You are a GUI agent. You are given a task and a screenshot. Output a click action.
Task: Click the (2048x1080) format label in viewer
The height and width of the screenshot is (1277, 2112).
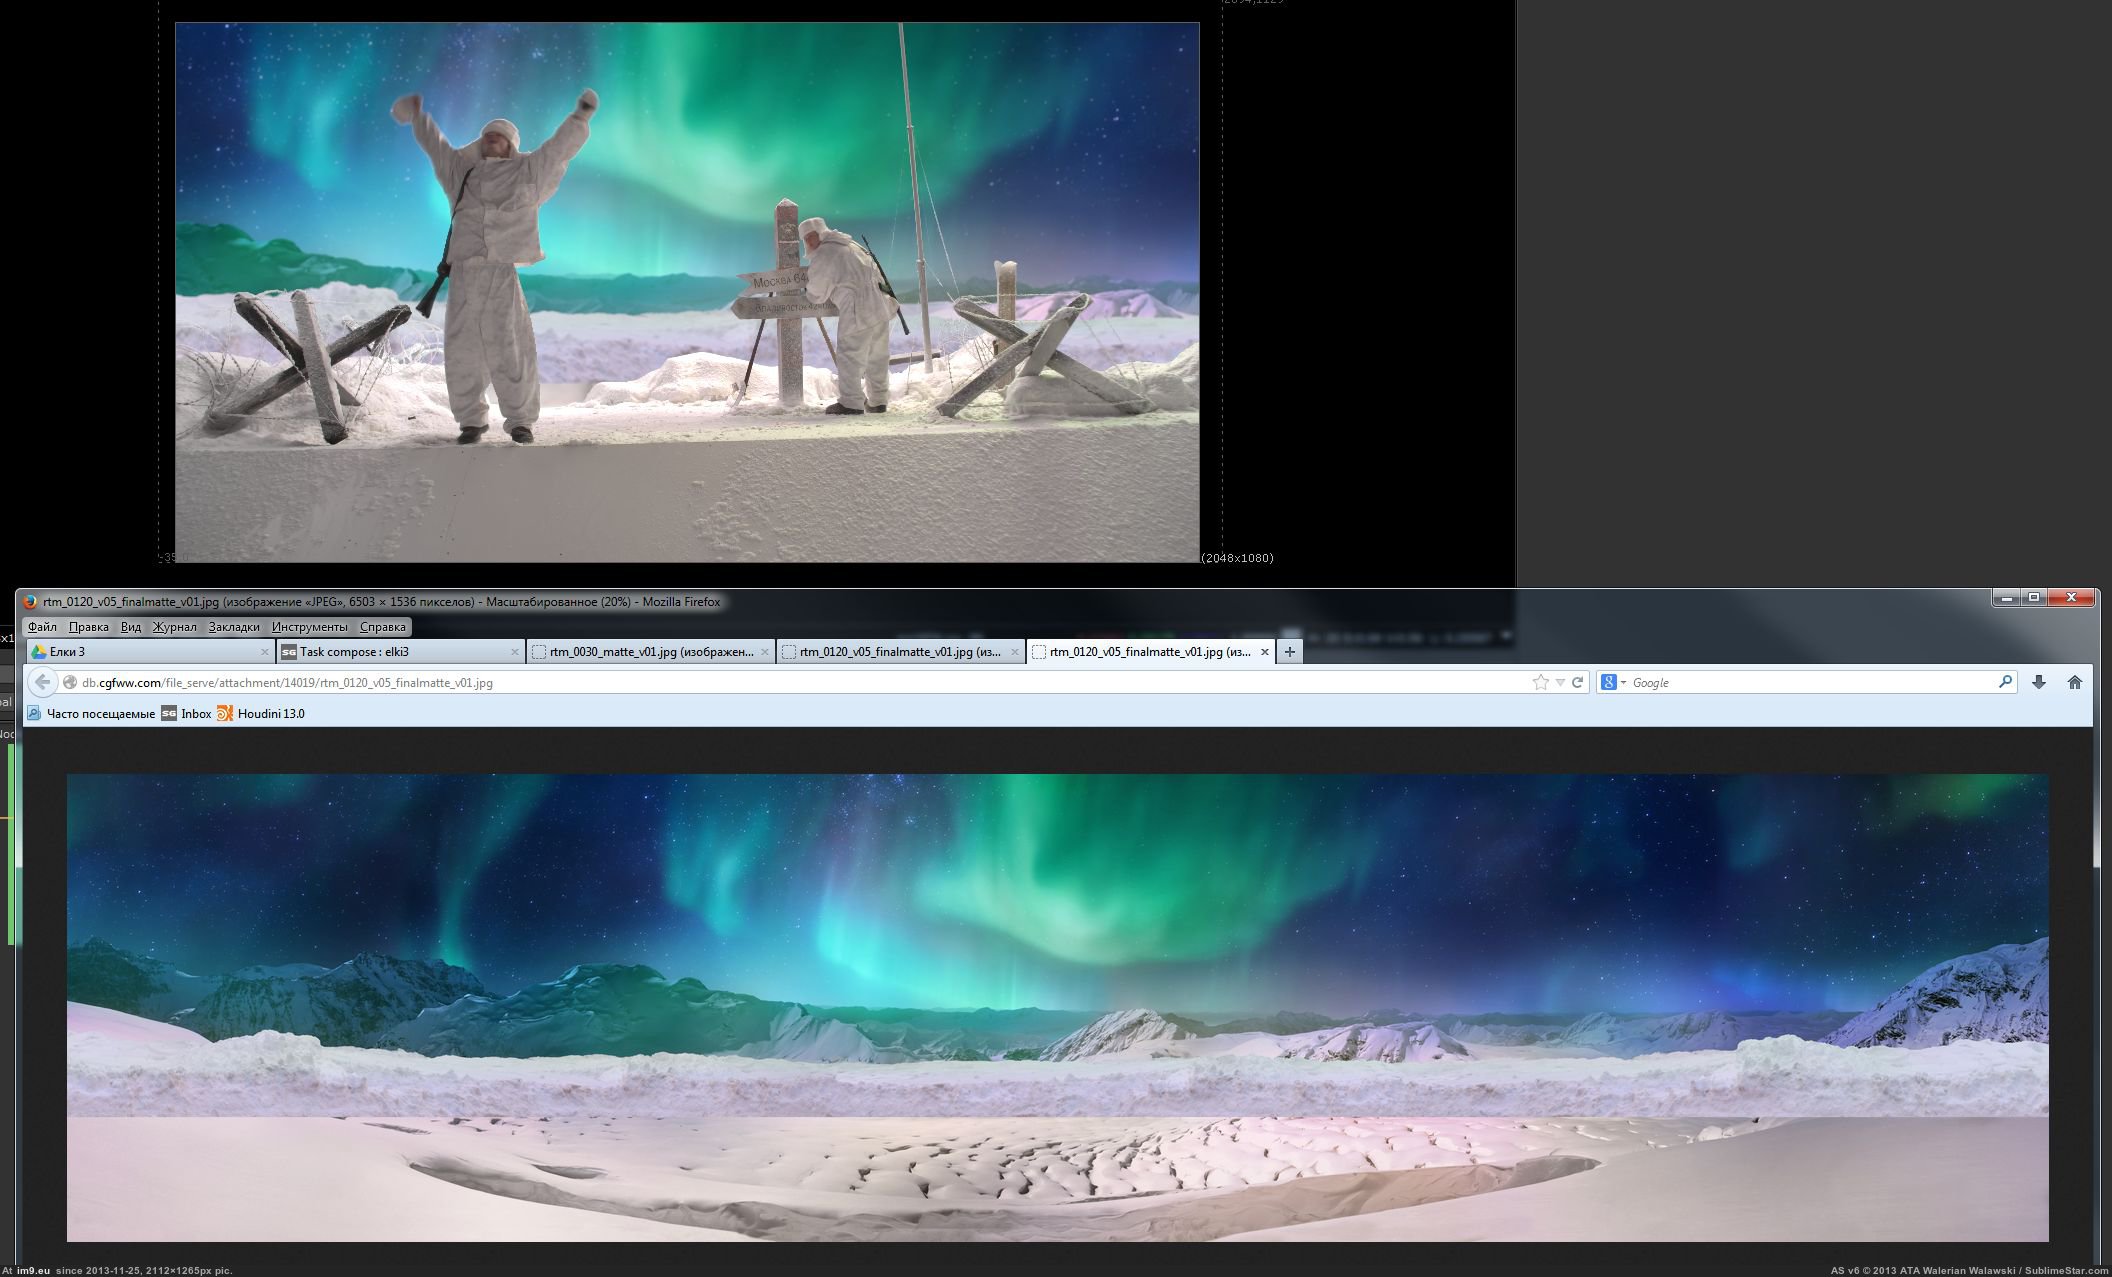click(1238, 558)
